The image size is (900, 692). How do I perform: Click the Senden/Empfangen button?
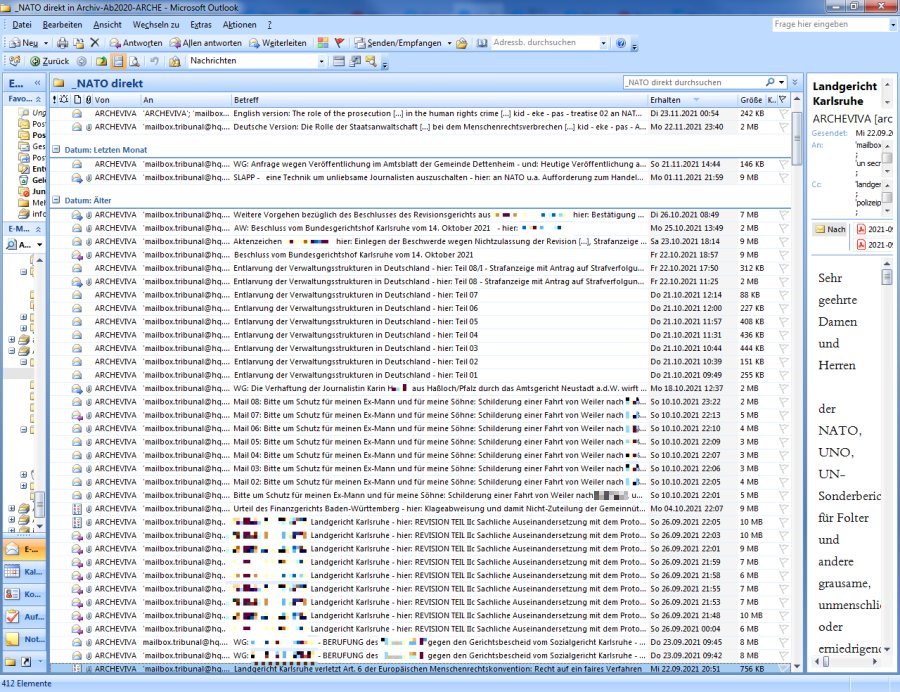[398, 43]
